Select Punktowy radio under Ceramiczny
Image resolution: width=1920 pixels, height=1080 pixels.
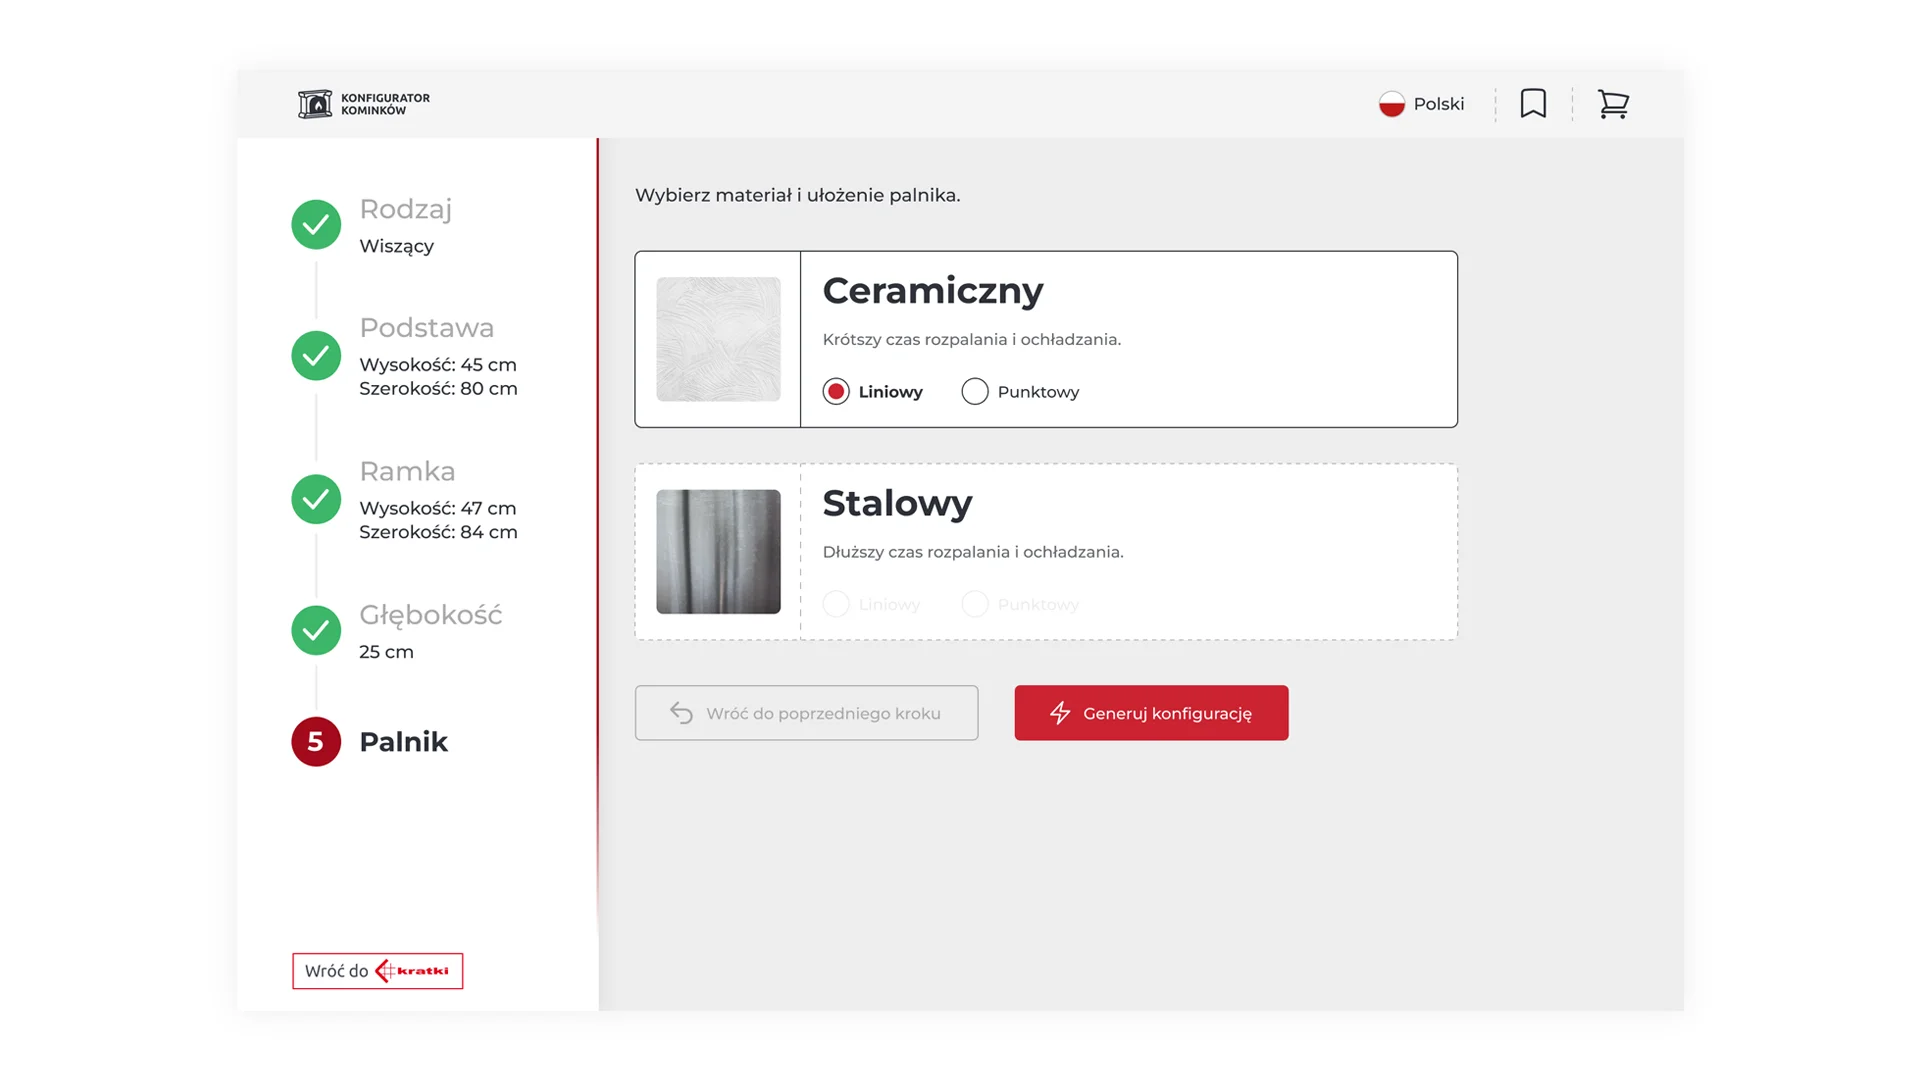(975, 392)
